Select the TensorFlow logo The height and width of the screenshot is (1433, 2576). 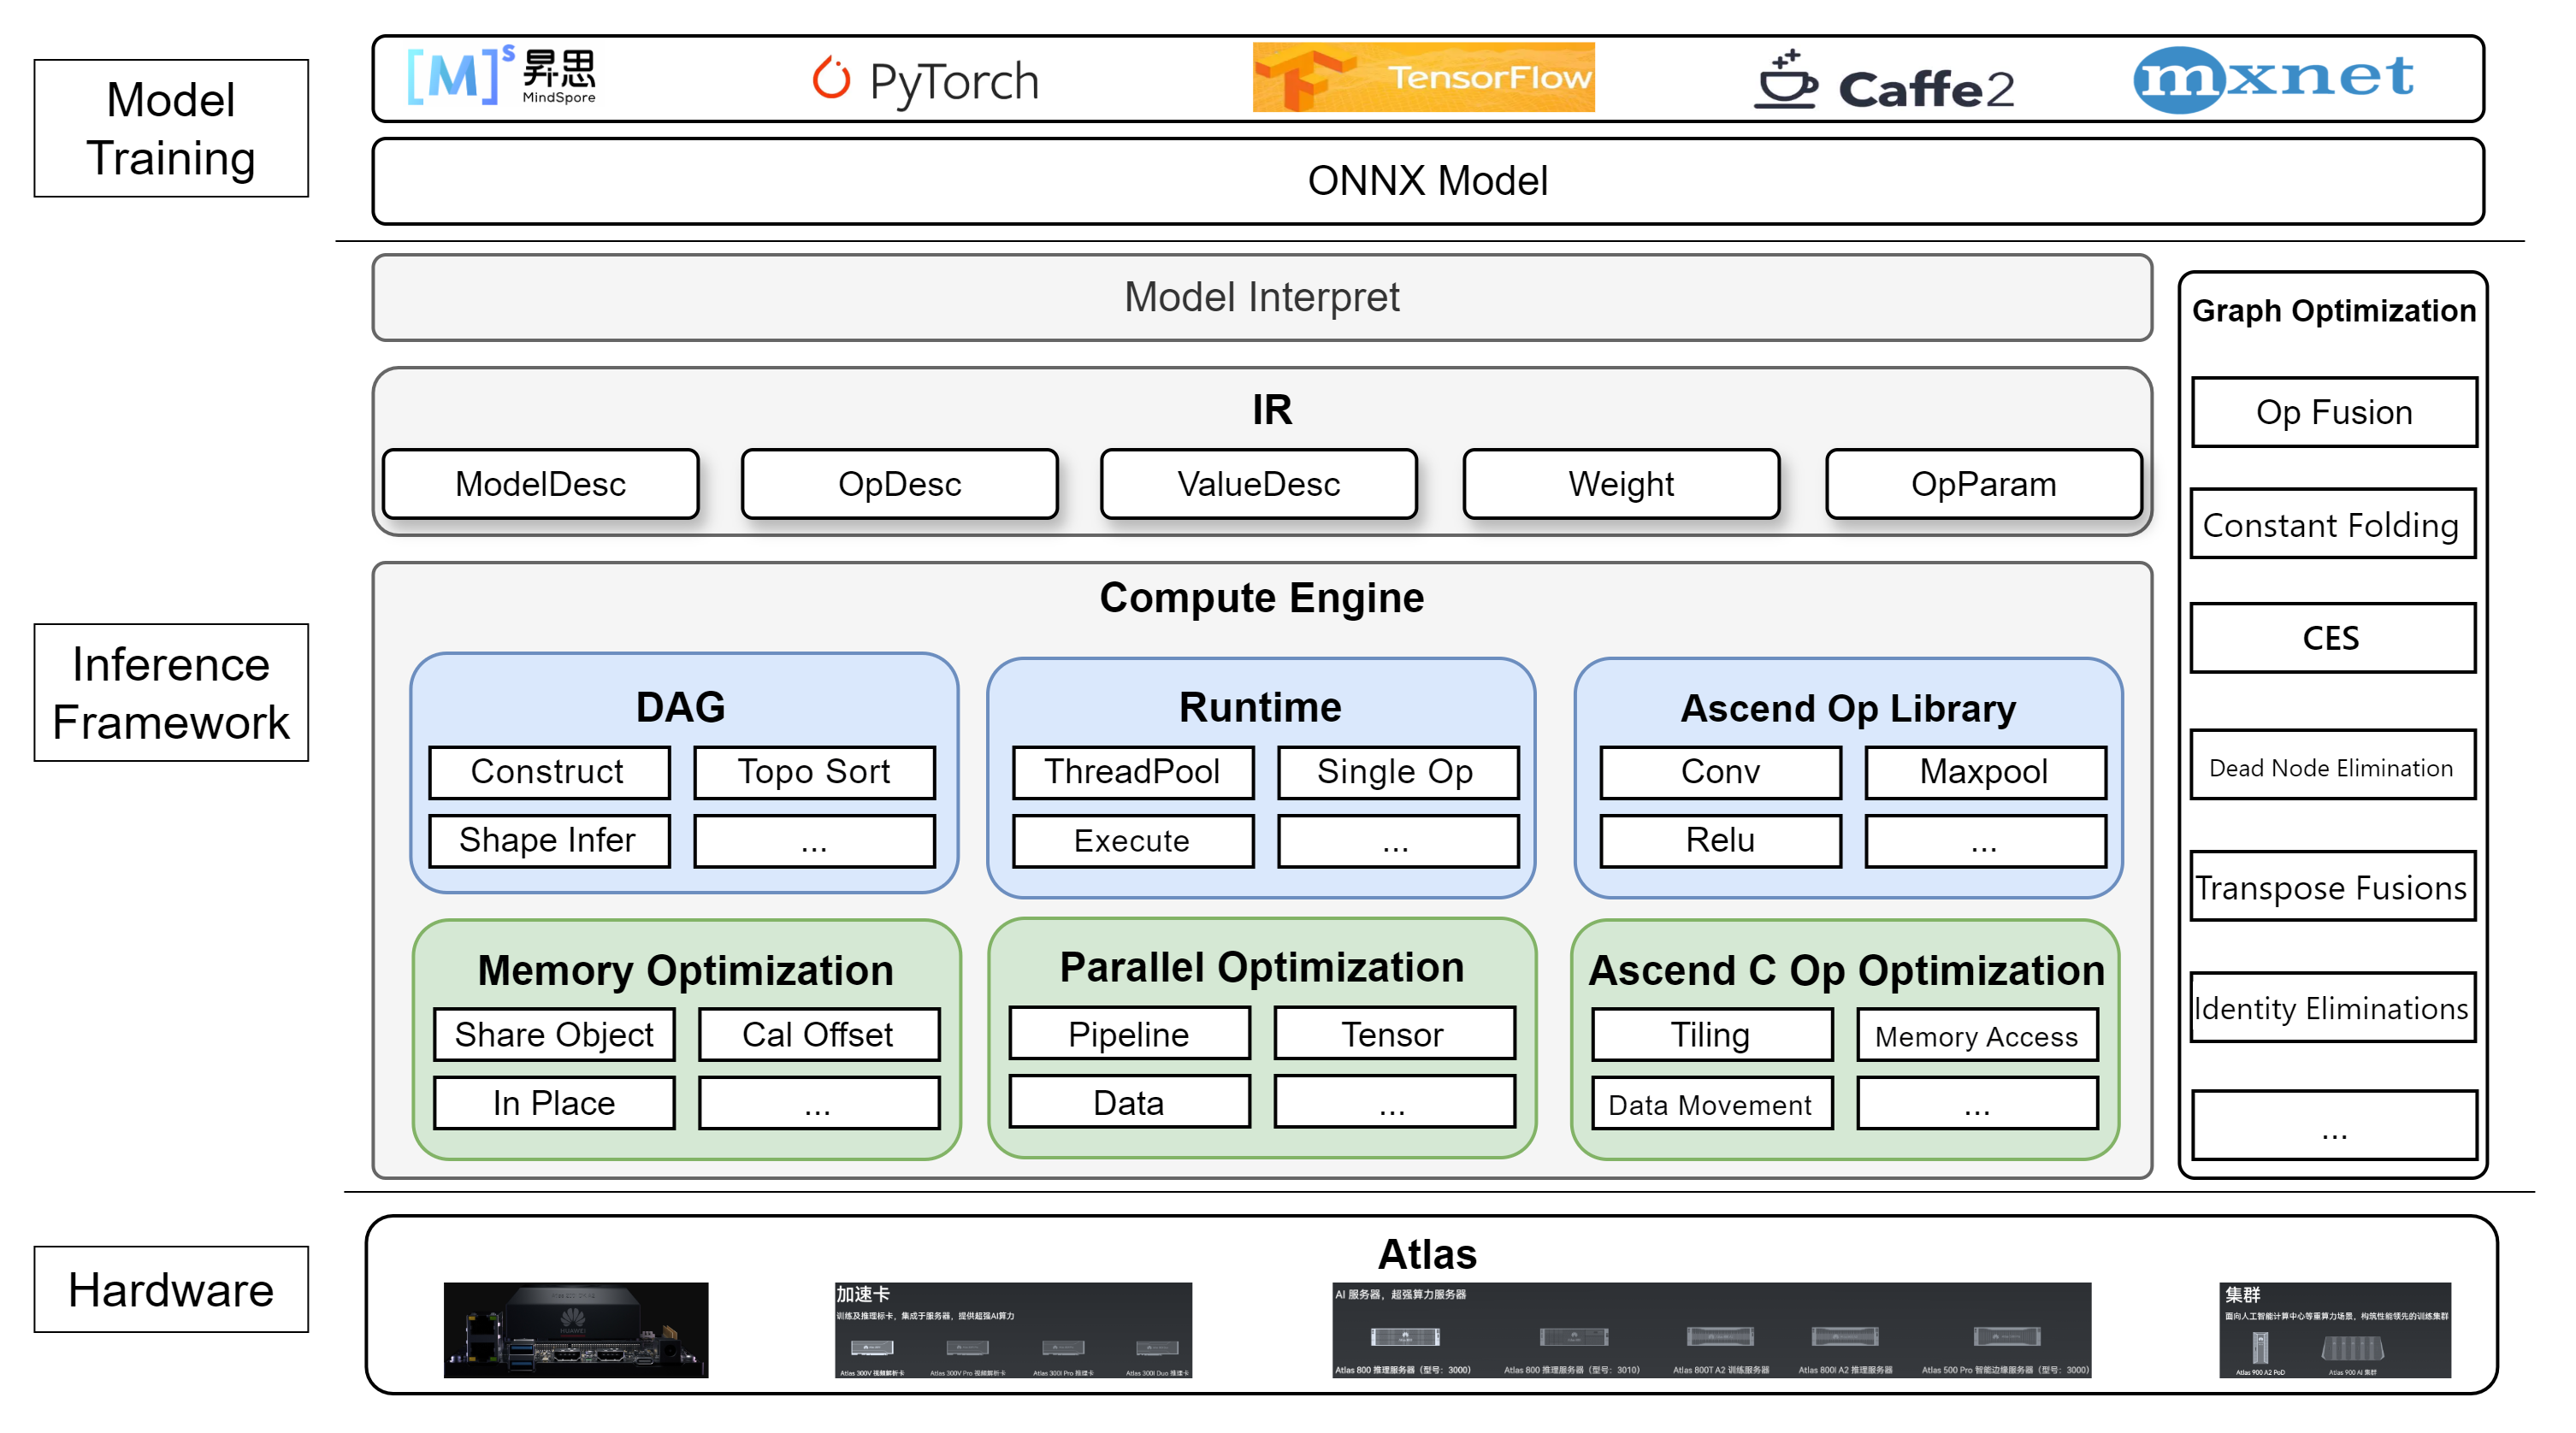(1423, 77)
